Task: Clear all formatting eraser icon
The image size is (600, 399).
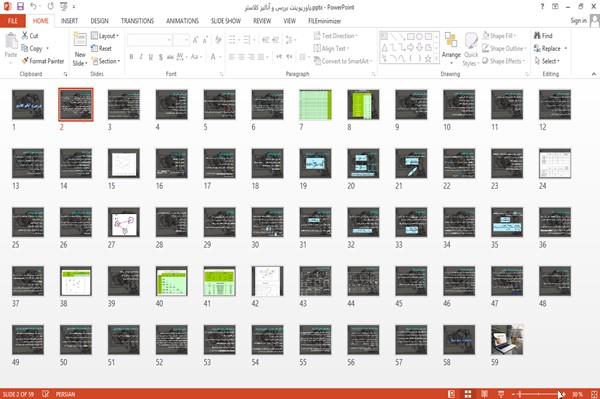Action: (x=218, y=40)
